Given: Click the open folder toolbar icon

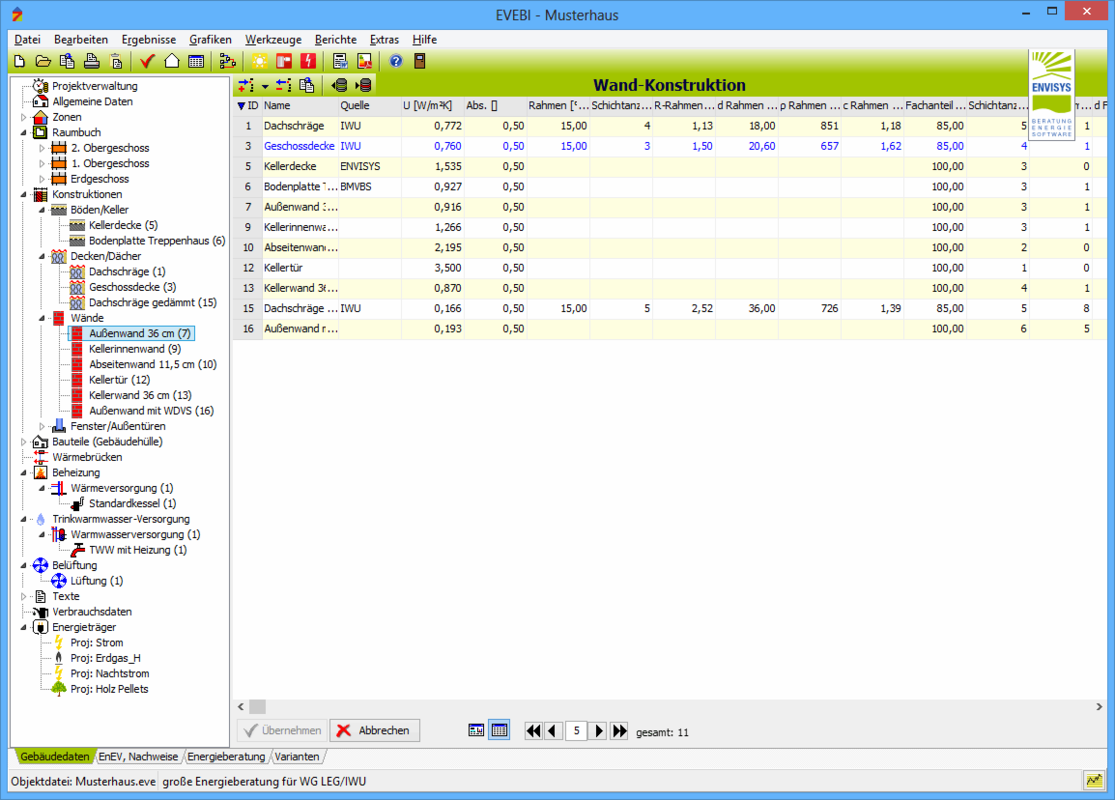Looking at the screenshot, I should (x=44, y=61).
